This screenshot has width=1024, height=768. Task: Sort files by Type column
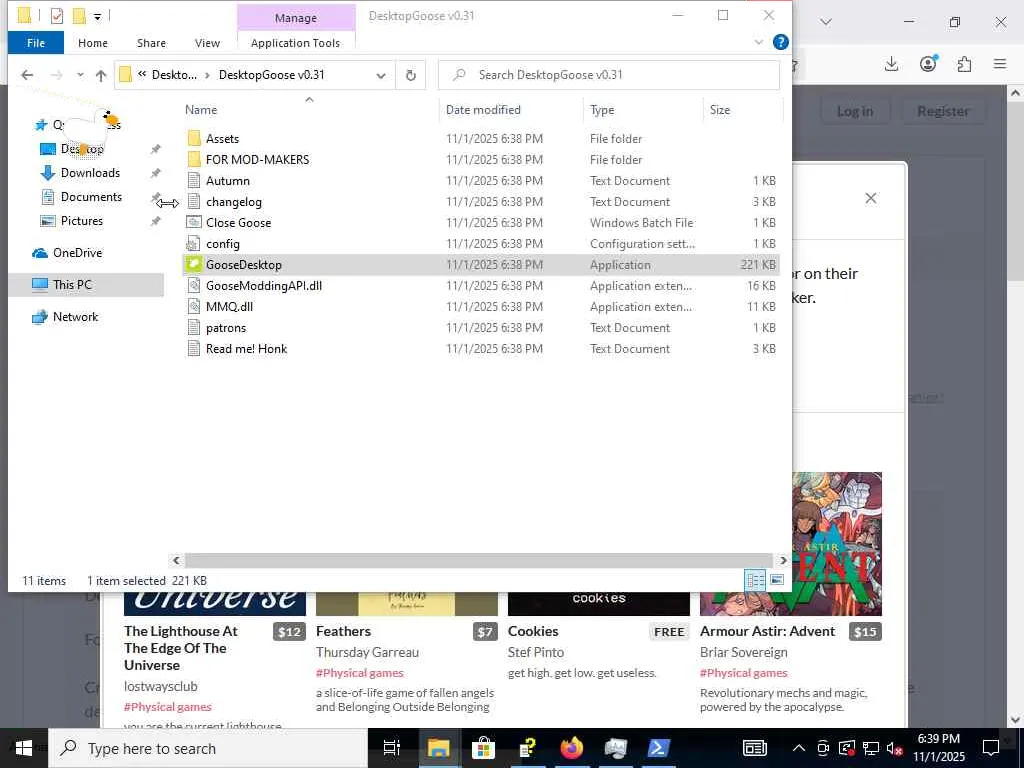[601, 110]
